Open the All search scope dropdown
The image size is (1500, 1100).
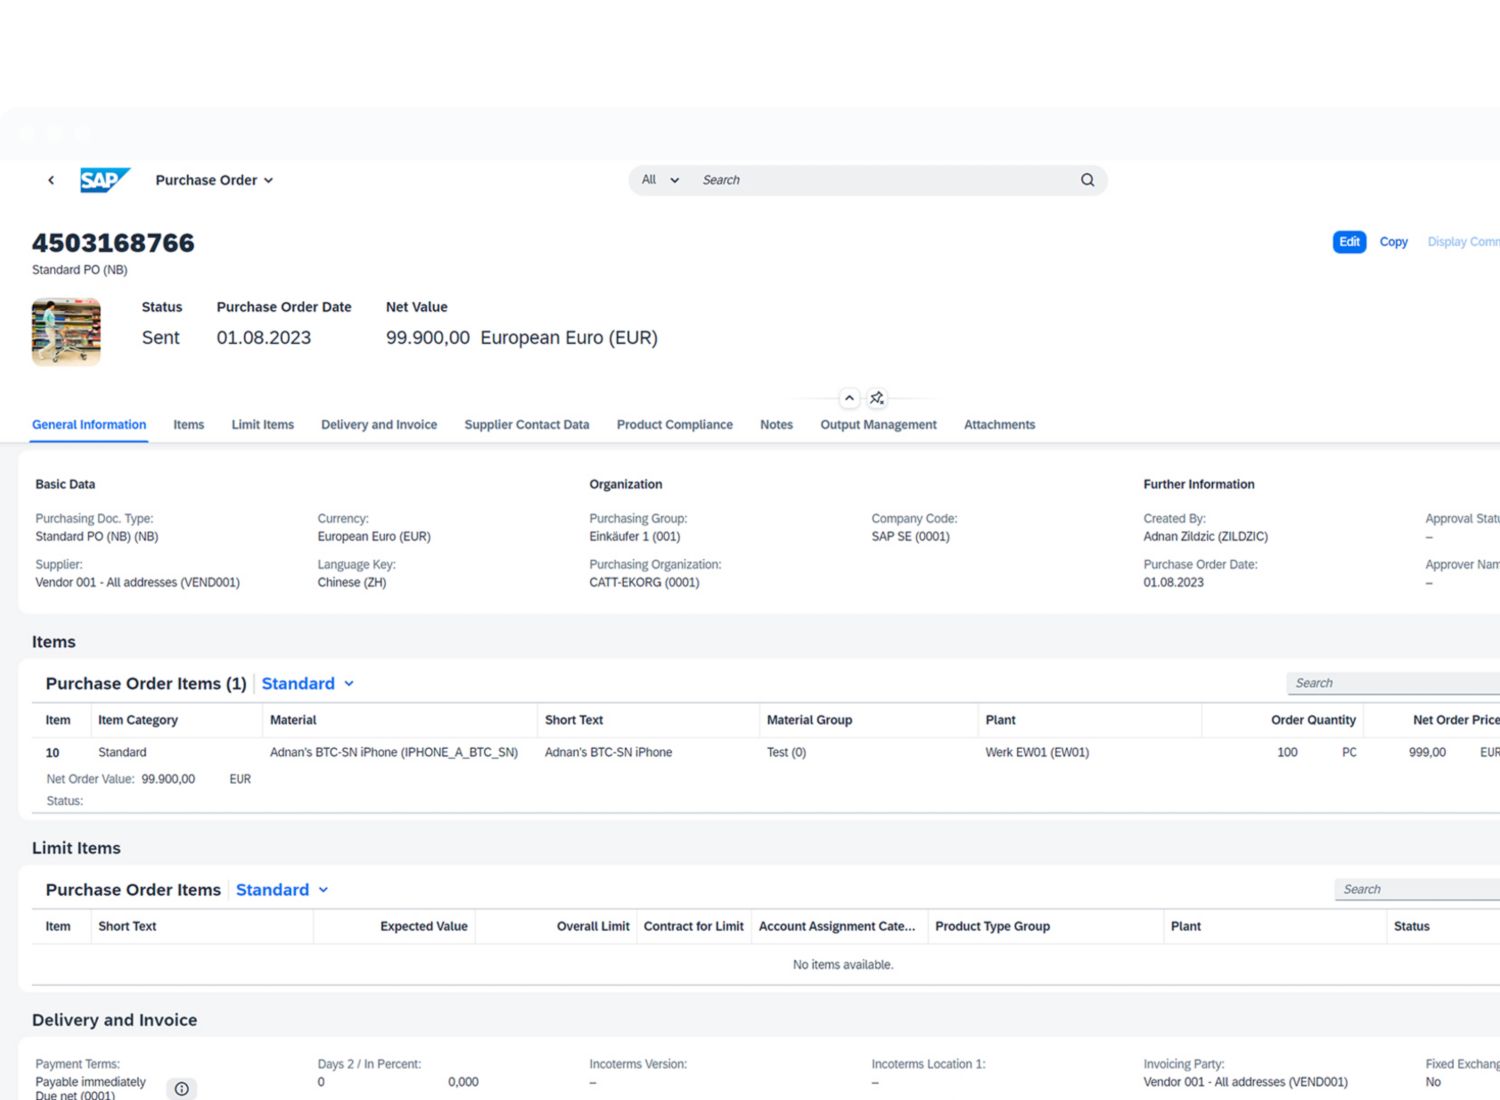[x=660, y=180]
